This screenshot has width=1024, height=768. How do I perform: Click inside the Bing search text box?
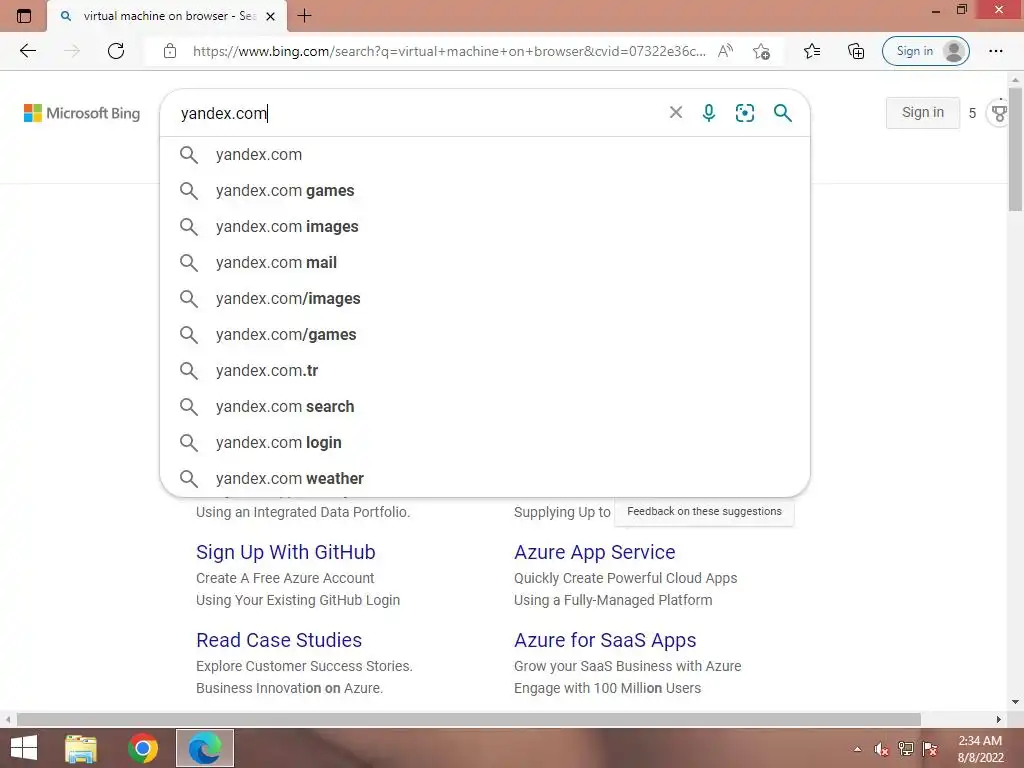[x=418, y=113]
